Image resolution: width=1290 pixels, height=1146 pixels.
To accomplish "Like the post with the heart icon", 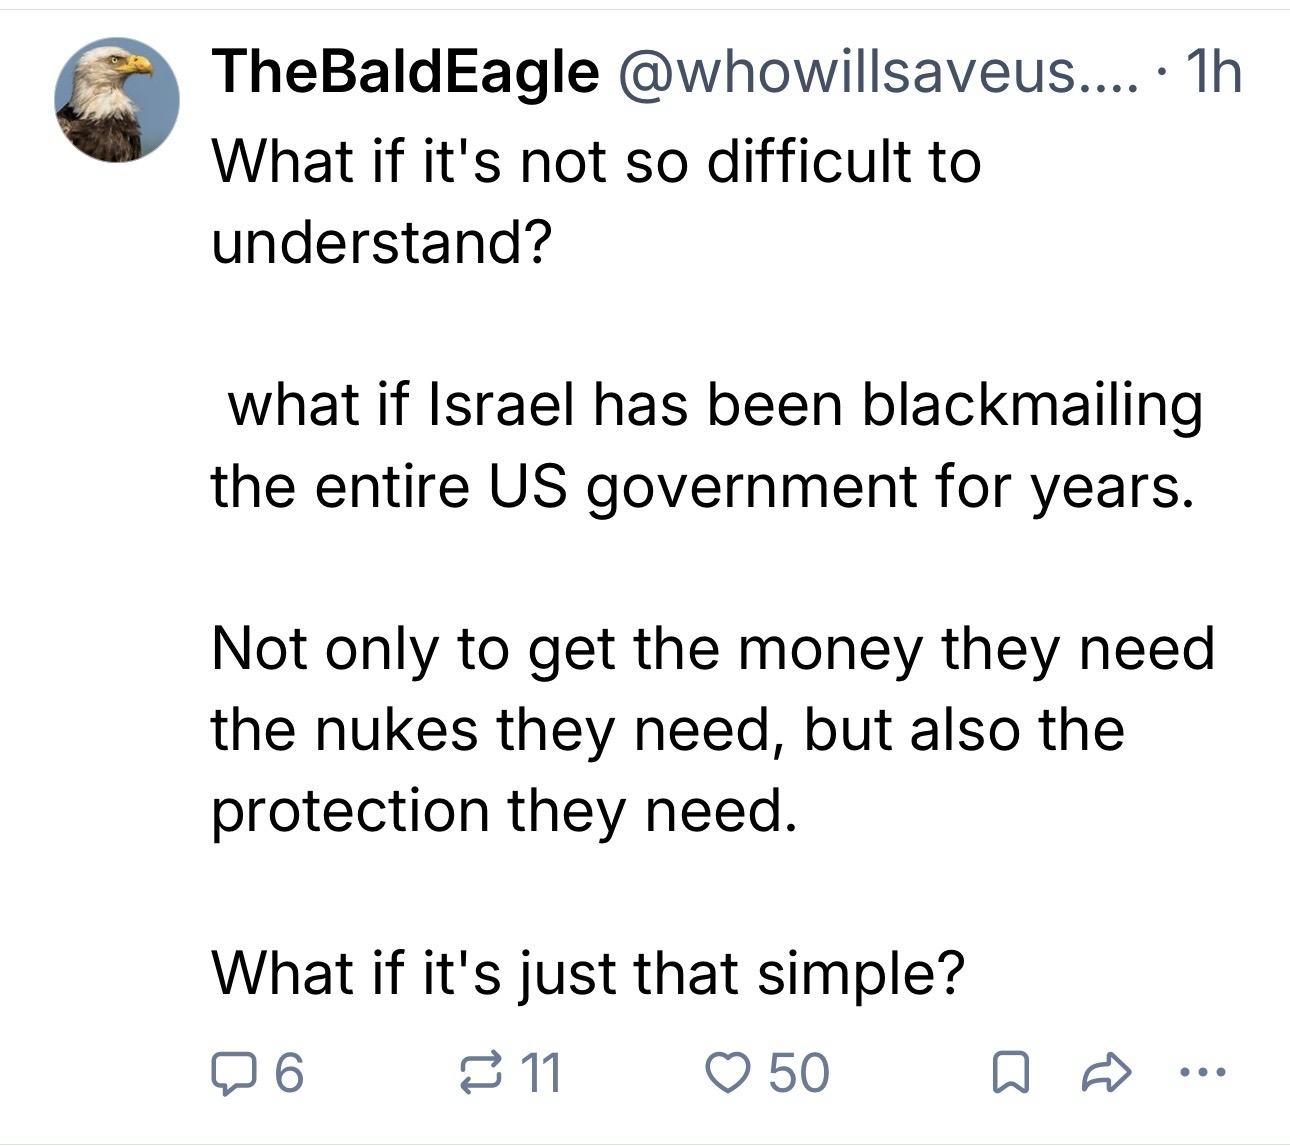I will 727,1073.
